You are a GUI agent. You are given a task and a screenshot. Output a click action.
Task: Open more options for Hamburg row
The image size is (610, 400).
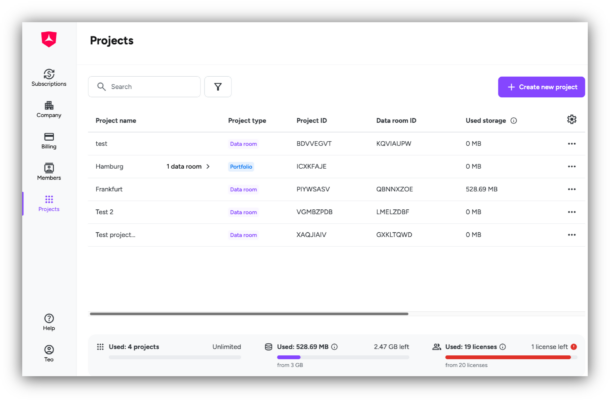pyautogui.click(x=571, y=167)
